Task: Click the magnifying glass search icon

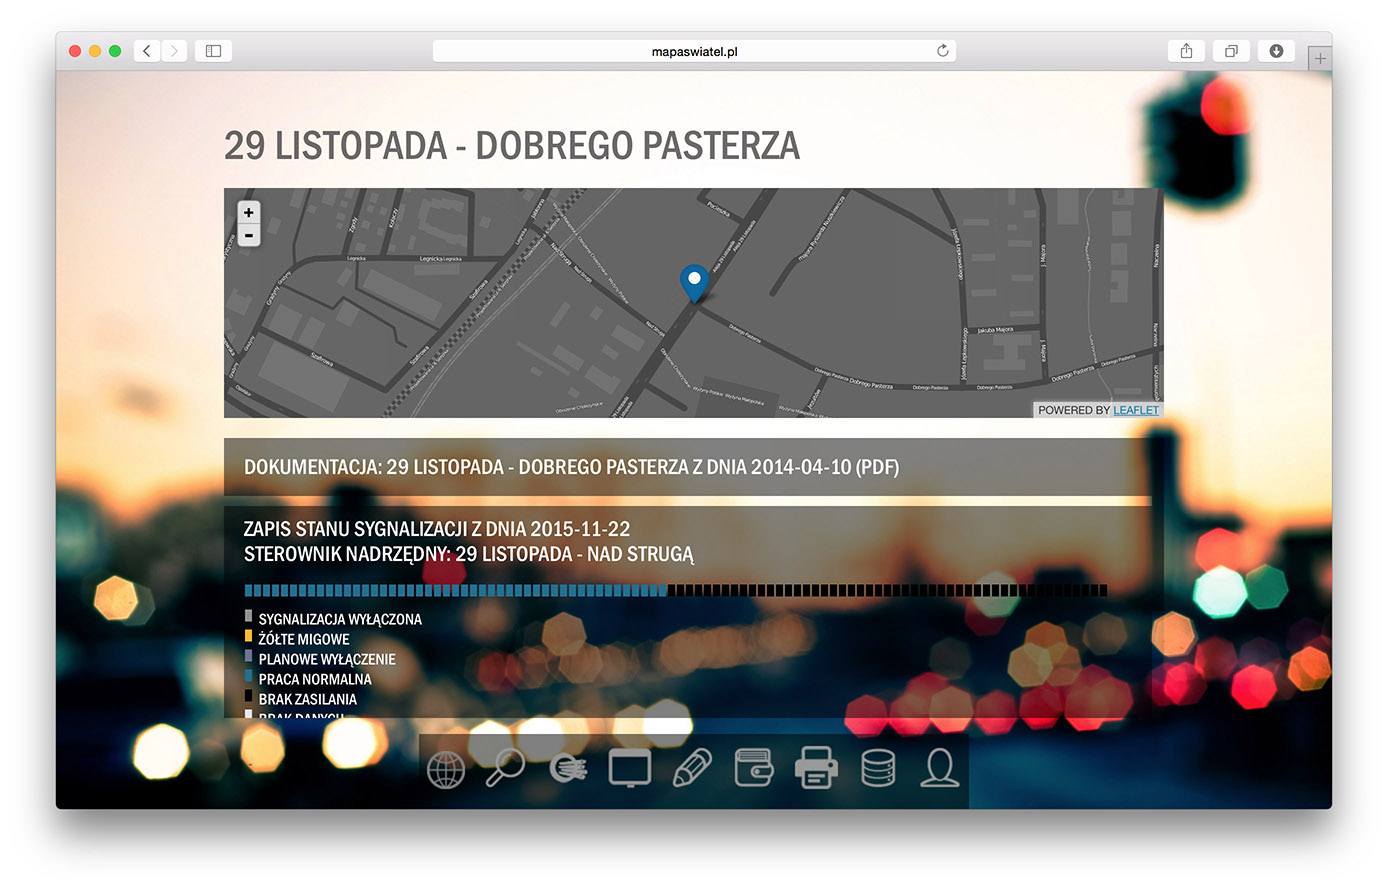Action: [506, 768]
